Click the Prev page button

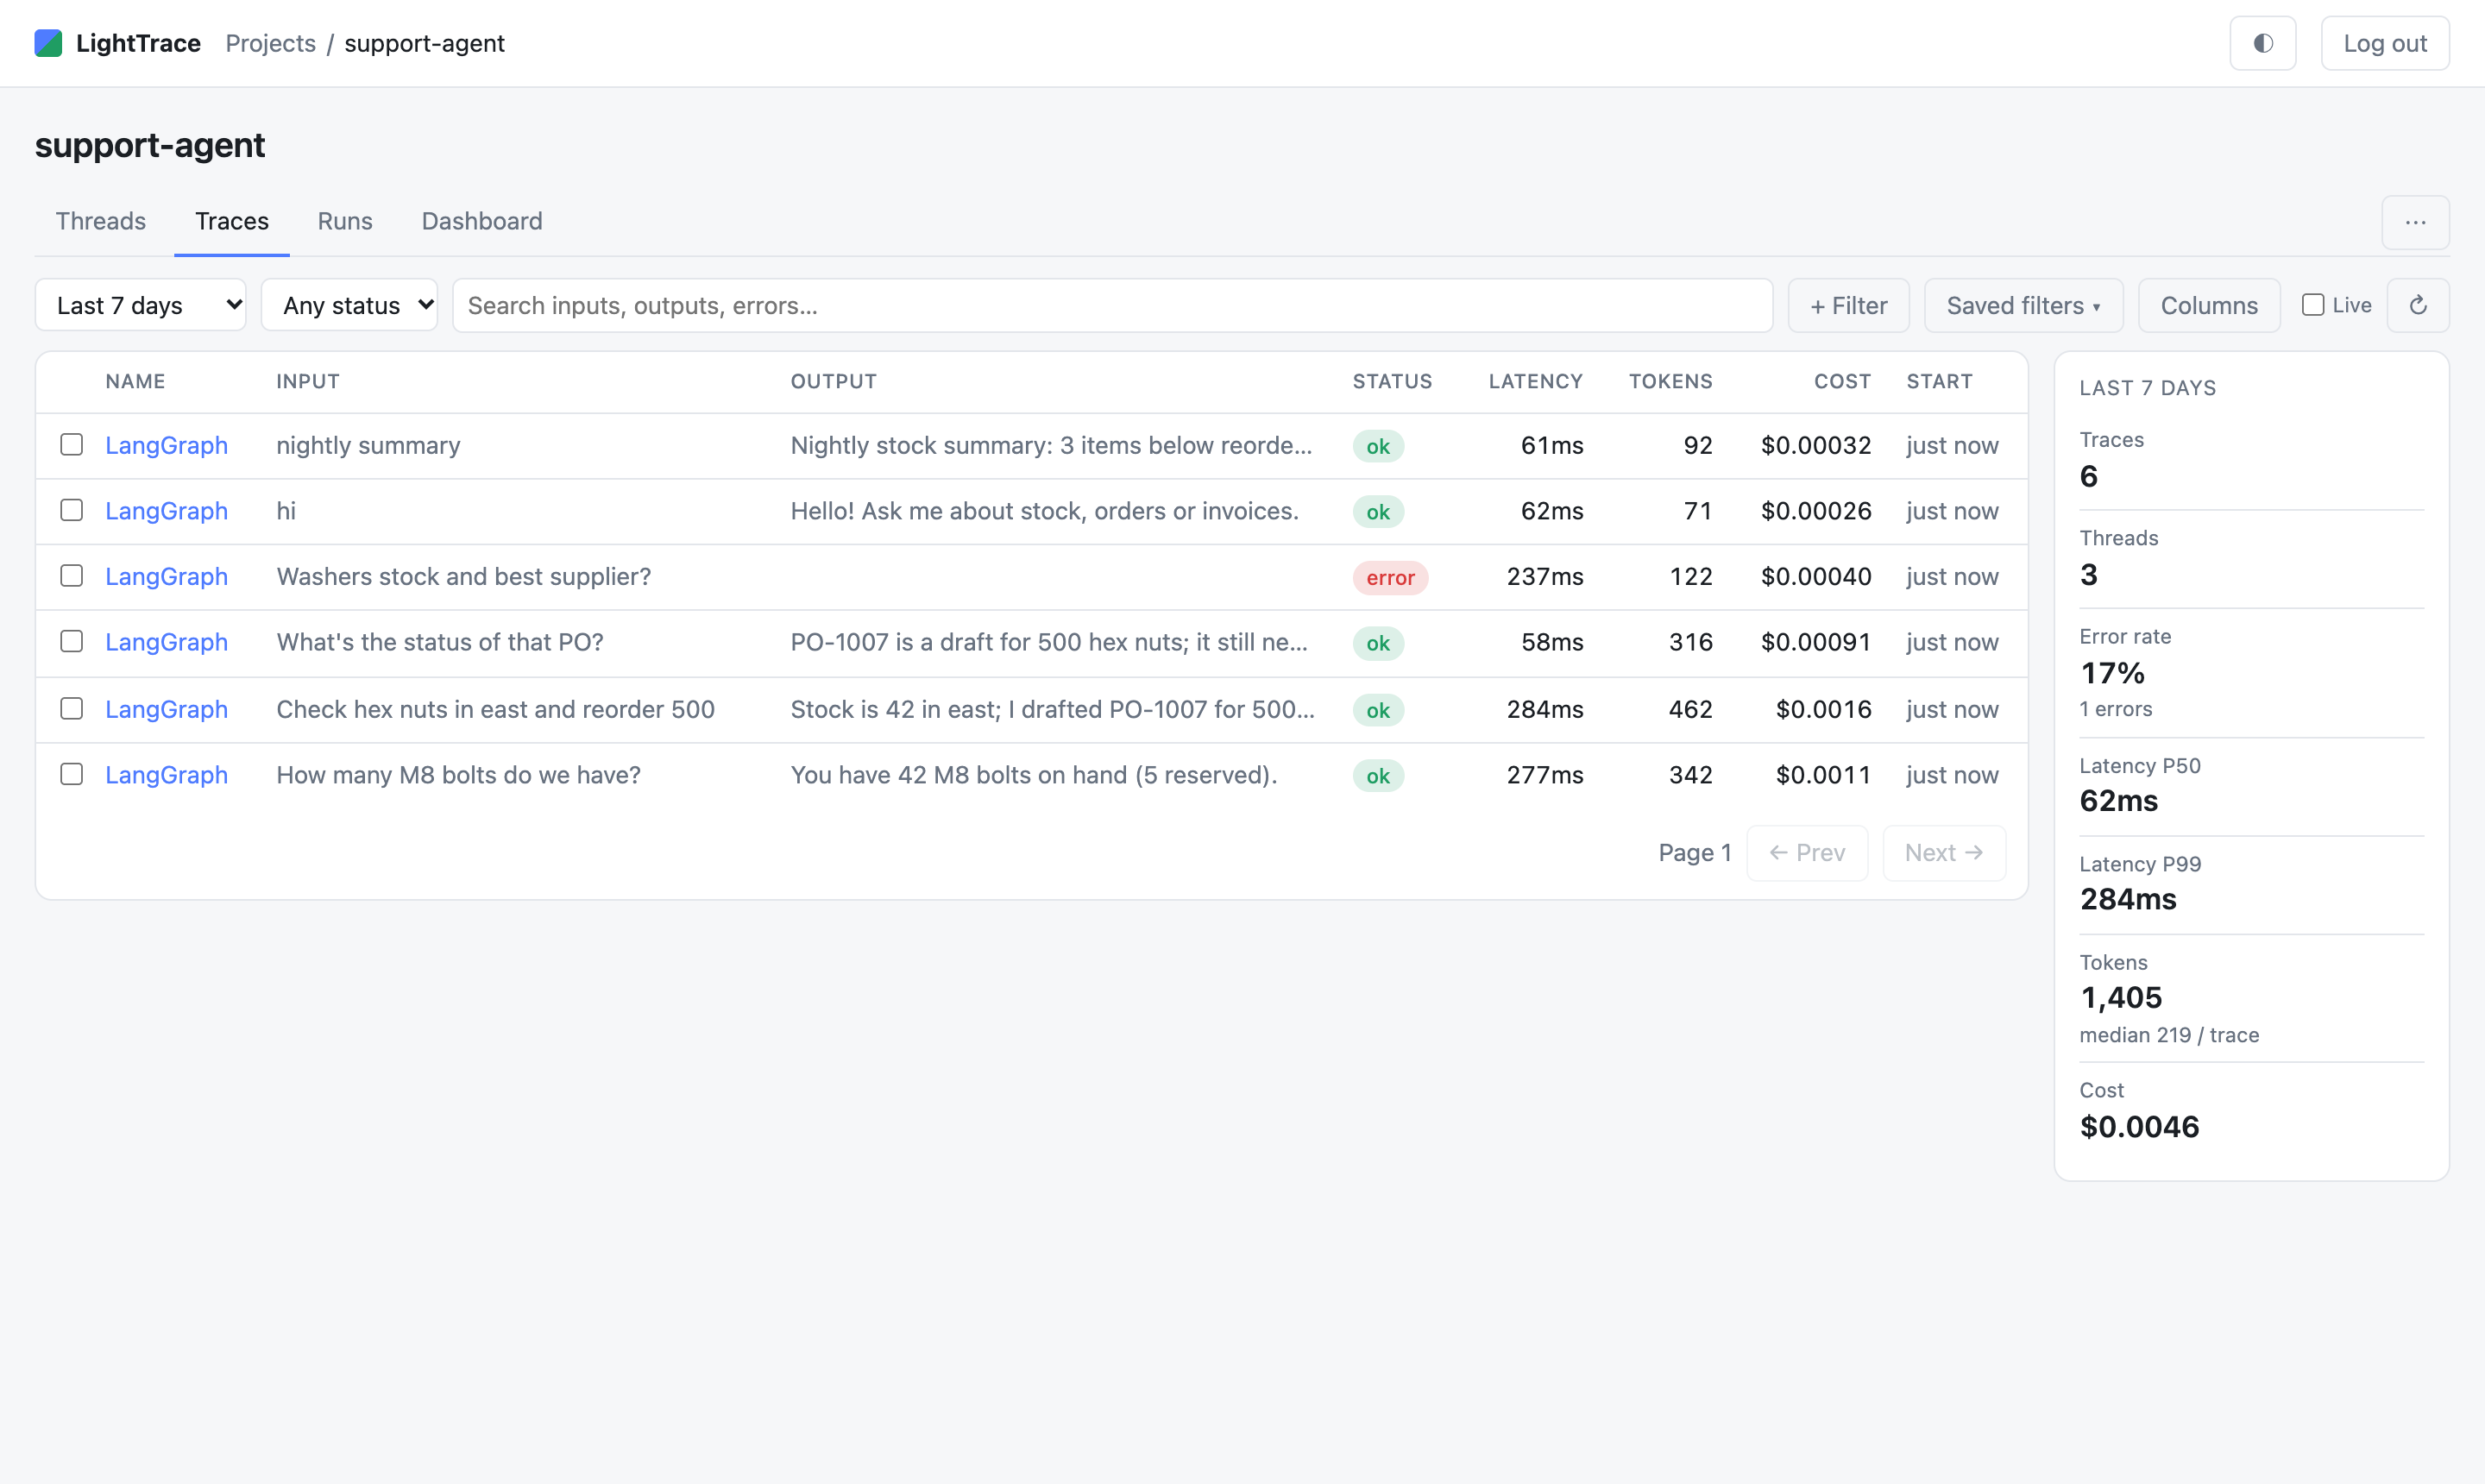click(x=1806, y=853)
